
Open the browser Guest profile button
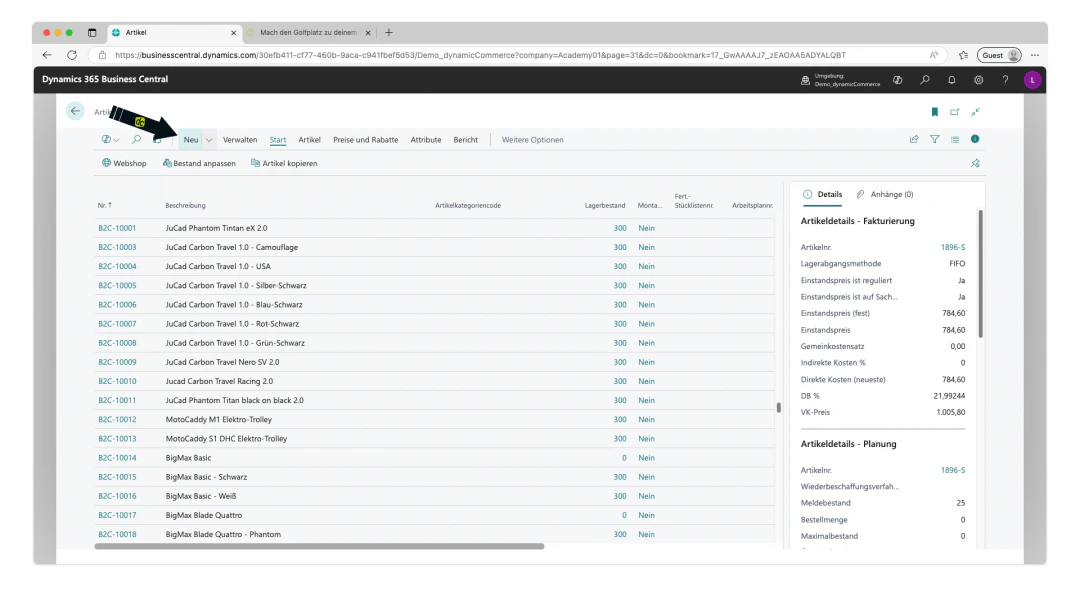pyautogui.click(x=999, y=55)
